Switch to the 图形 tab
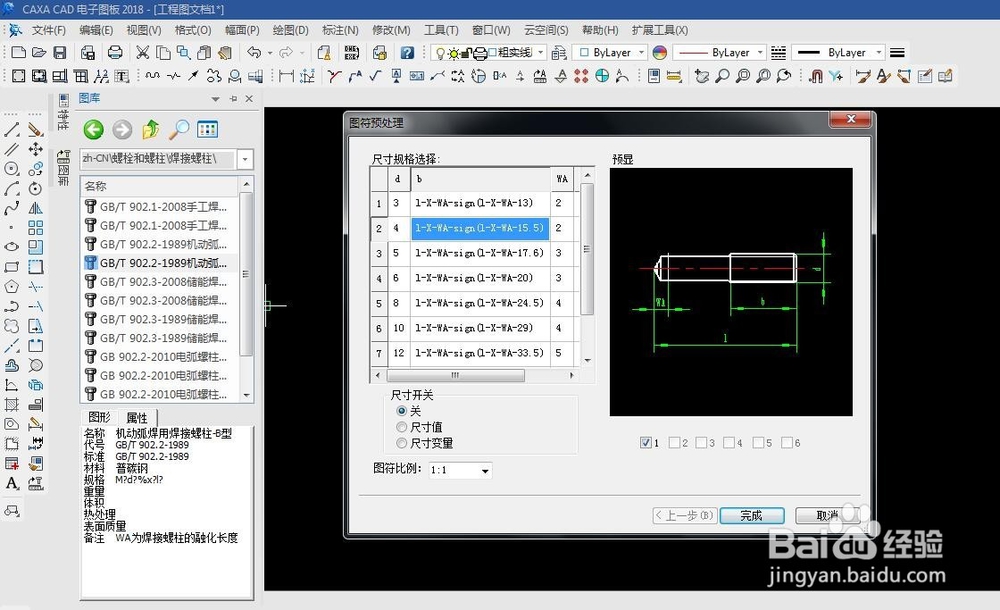The height and width of the screenshot is (610, 1000). [99, 417]
